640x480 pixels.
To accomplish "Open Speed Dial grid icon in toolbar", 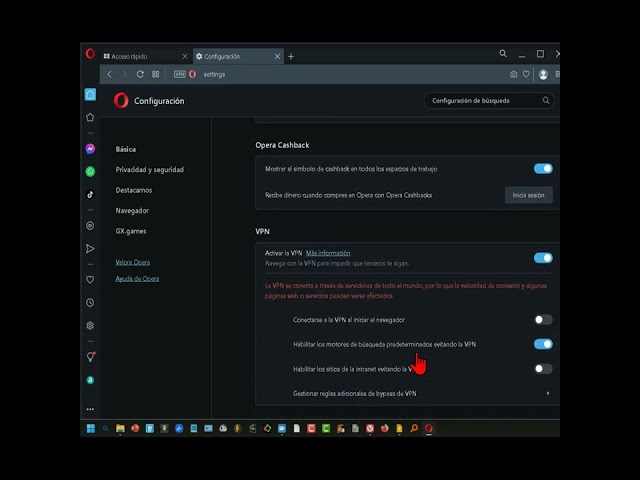I will (x=156, y=74).
